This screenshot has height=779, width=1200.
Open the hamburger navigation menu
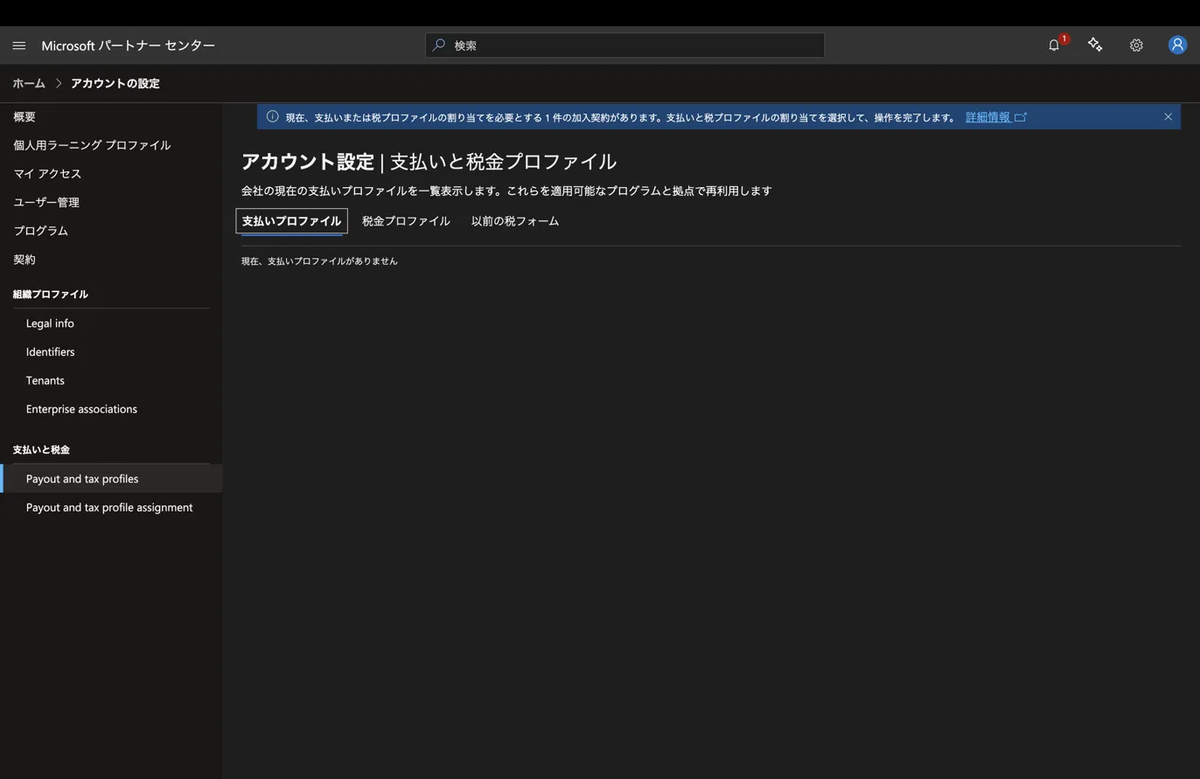(19, 46)
